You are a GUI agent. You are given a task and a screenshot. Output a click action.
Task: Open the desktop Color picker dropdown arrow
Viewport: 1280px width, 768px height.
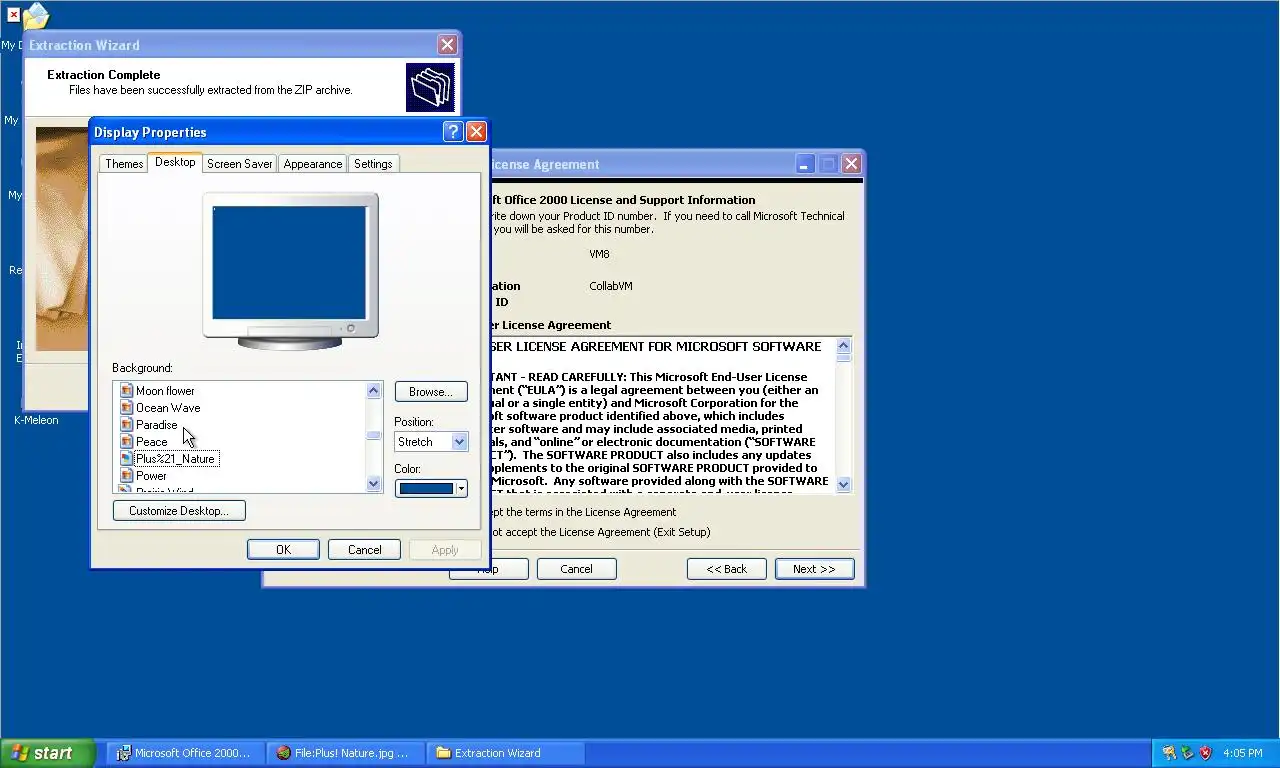coord(461,488)
